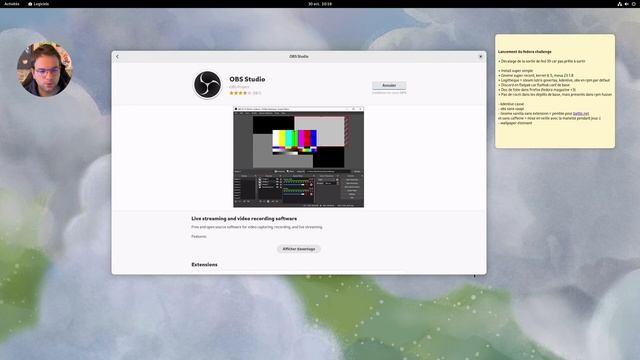Click the round webcam overlay of the presenter
This screenshot has width=640, height=360.
[x=45, y=69]
